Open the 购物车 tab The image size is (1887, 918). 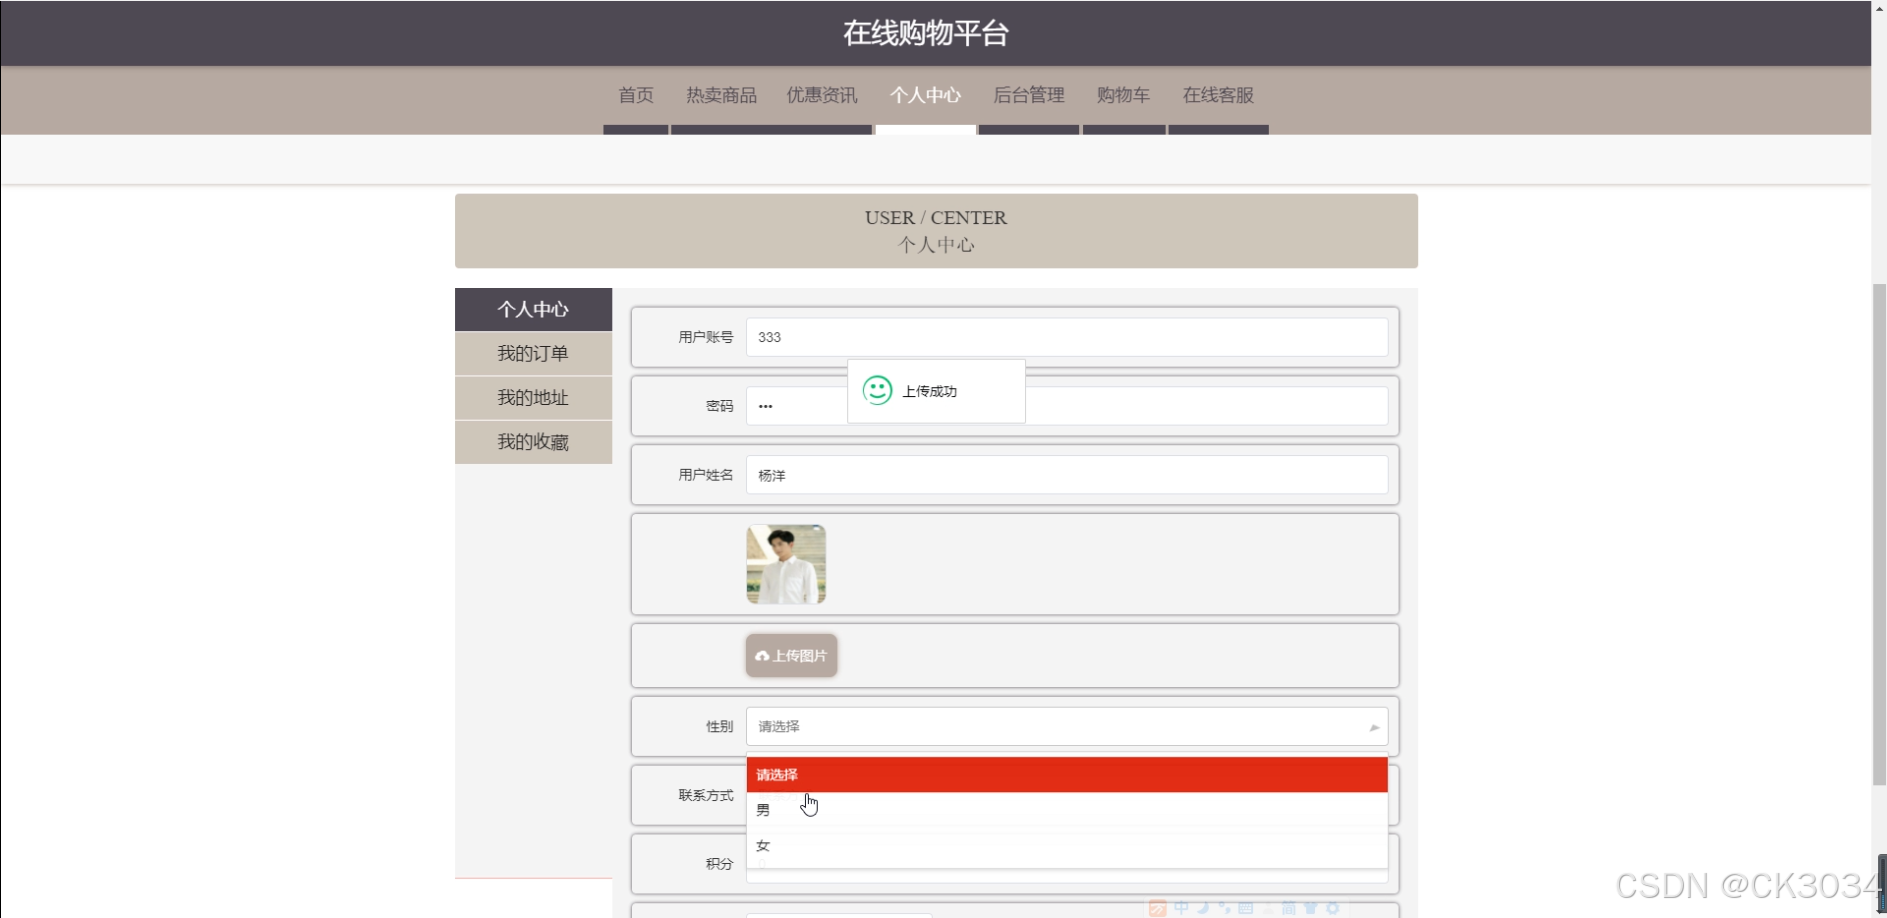point(1123,96)
